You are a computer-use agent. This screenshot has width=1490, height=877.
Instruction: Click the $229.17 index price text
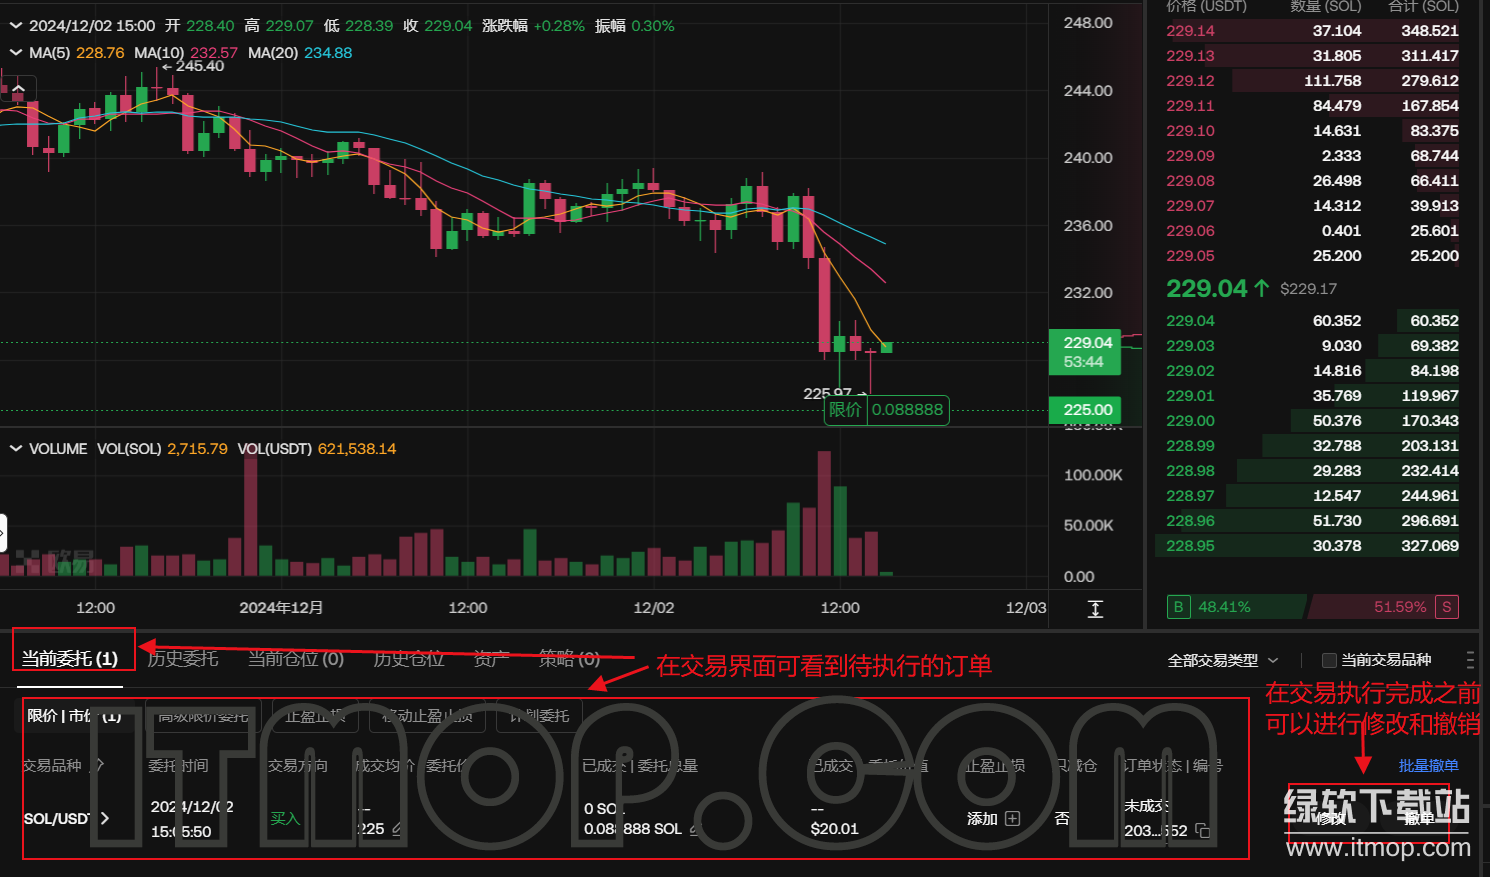click(x=1308, y=289)
